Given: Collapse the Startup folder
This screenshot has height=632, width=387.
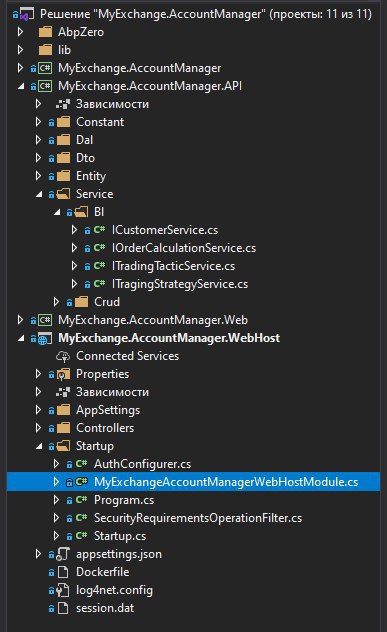Looking at the screenshot, I should pos(39,446).
